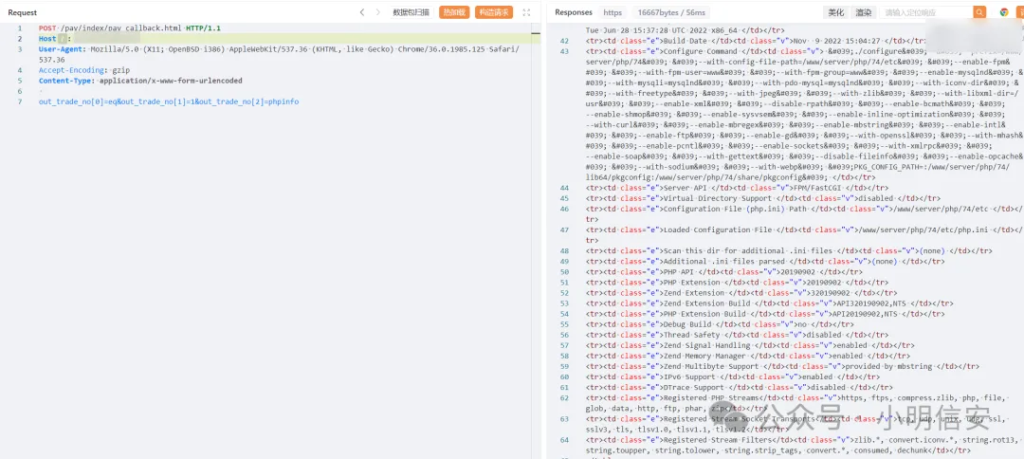The height and width of the screenshot is (459, 1024).
Task: Open the response in the Chrome browser icon
Action: click(1004, 12)
